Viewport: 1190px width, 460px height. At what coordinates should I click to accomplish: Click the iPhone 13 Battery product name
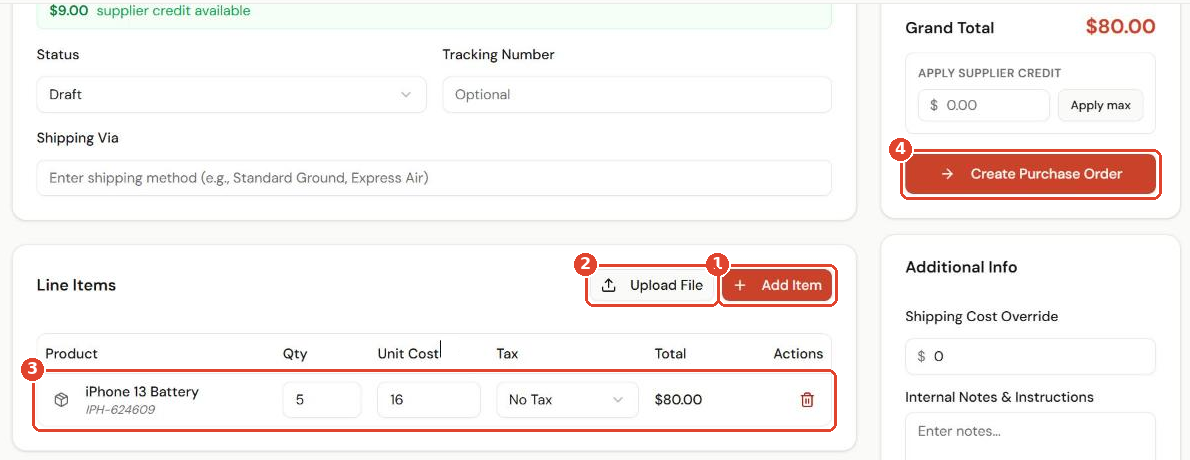142,392
